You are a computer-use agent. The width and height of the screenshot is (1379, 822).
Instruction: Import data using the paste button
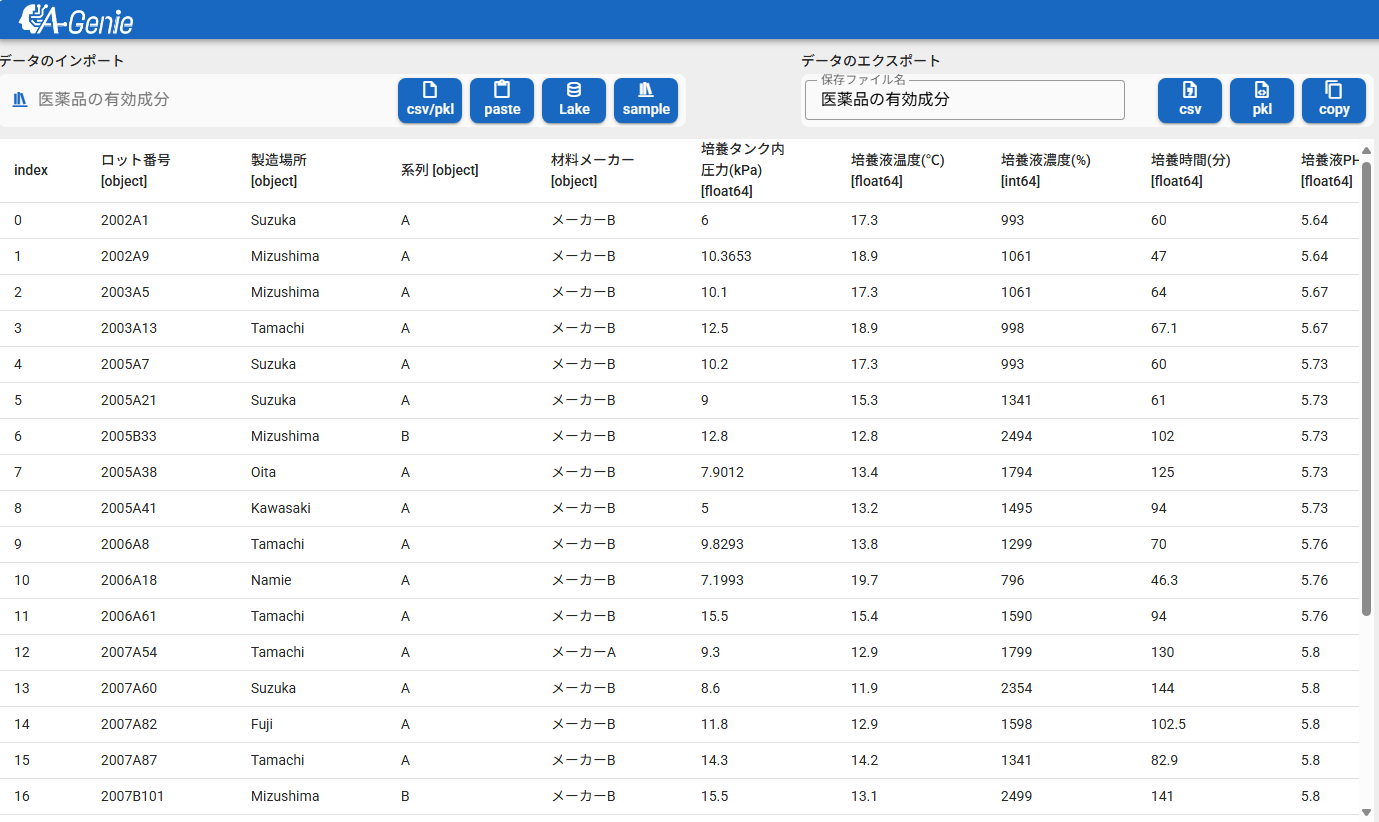[502, 100]
